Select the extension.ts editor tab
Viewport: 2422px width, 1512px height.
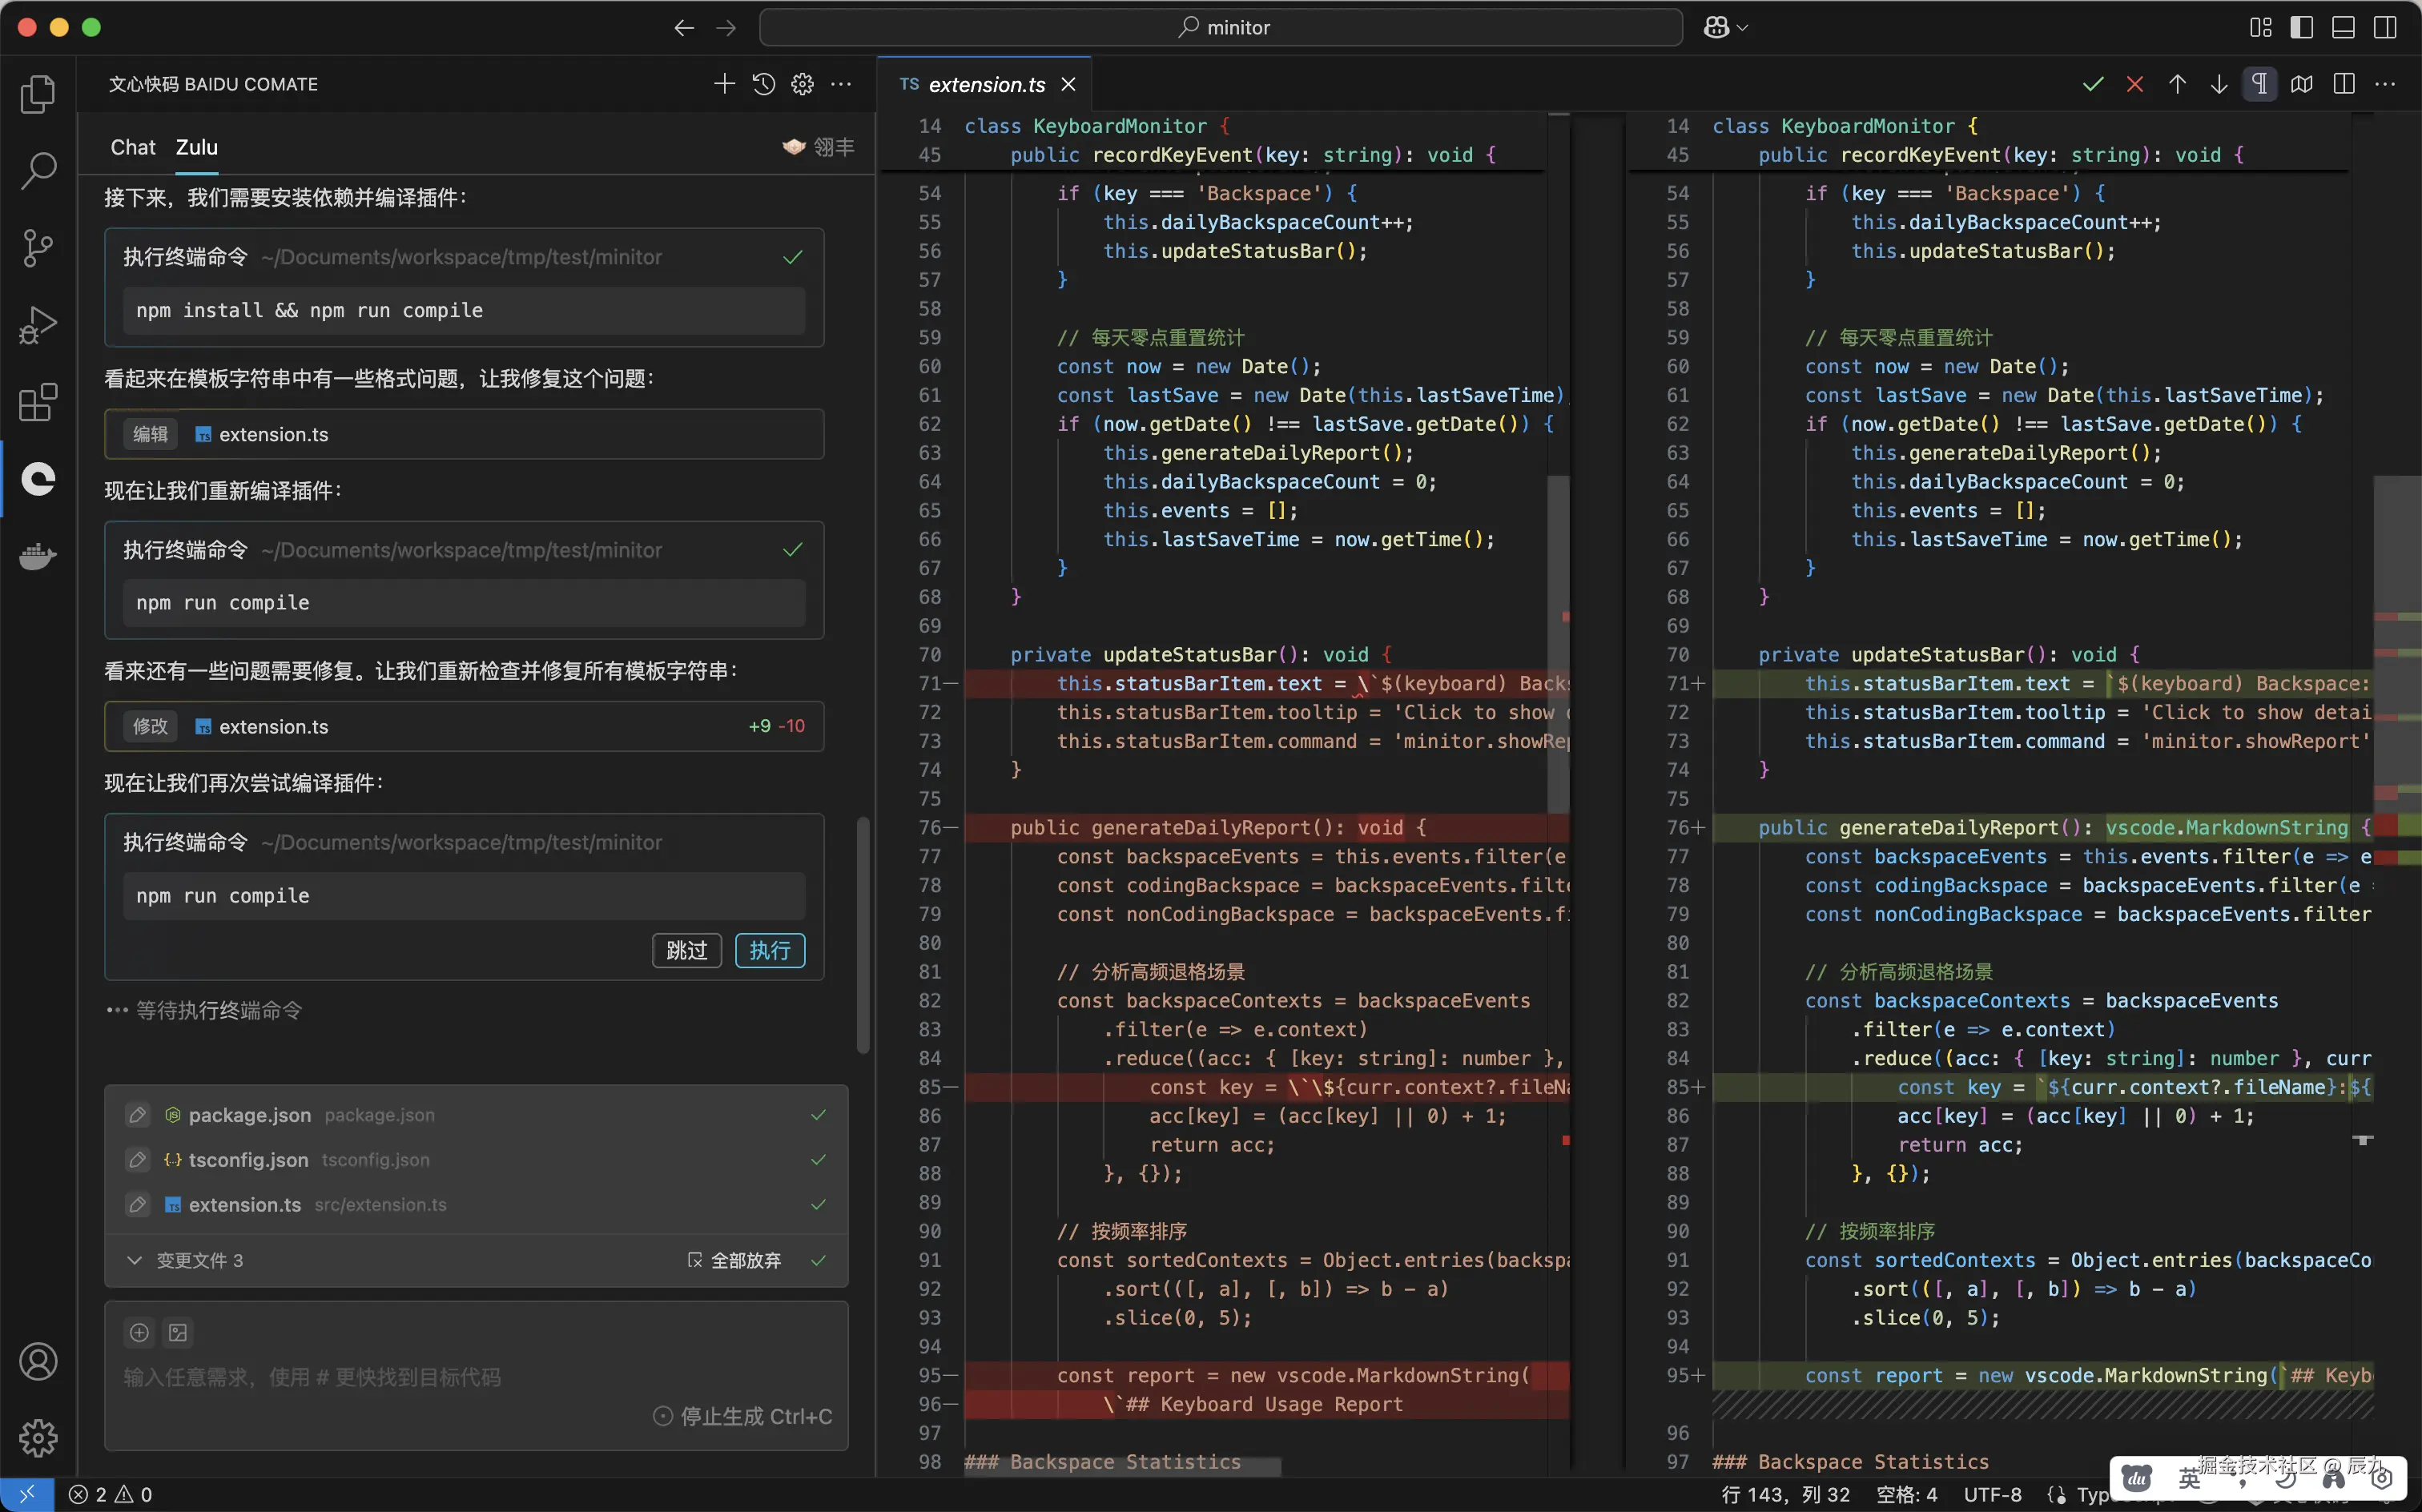point(985,84)
